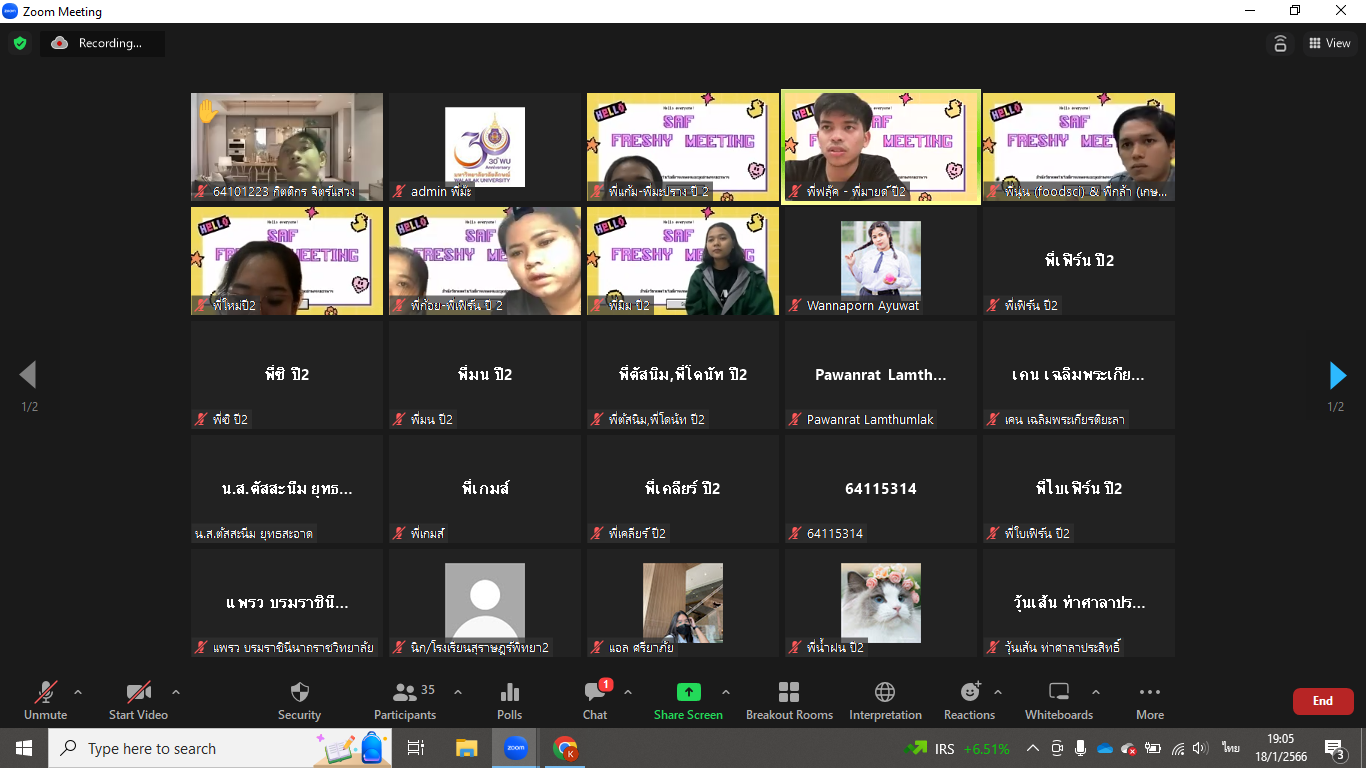Click the green encryption shield icon
The image size is (1366, 768).
click(20, 43)
